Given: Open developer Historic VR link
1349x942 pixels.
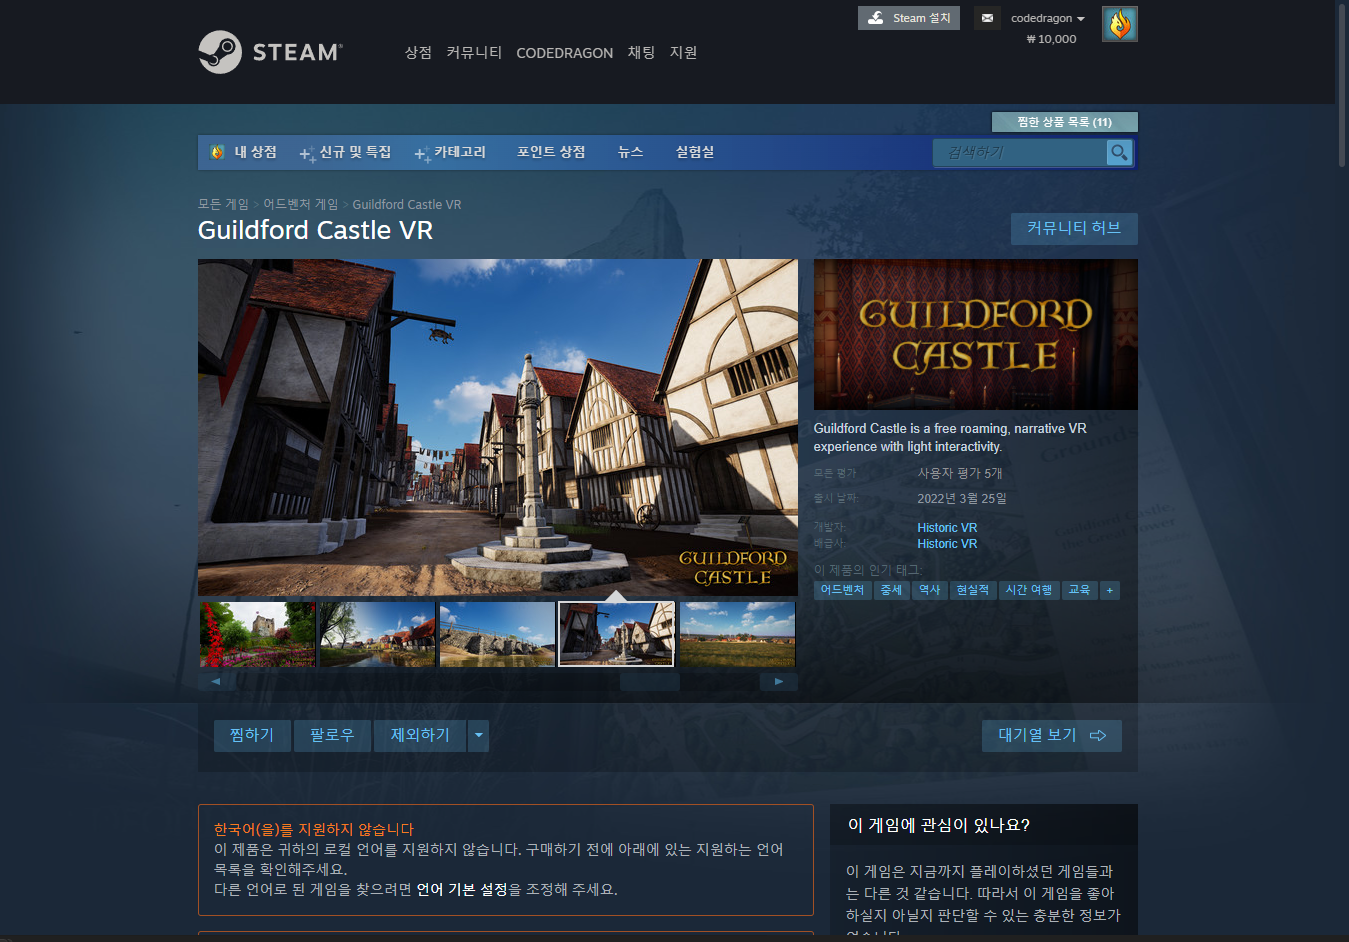Looking at the screenshot, I should click(947, 528).
